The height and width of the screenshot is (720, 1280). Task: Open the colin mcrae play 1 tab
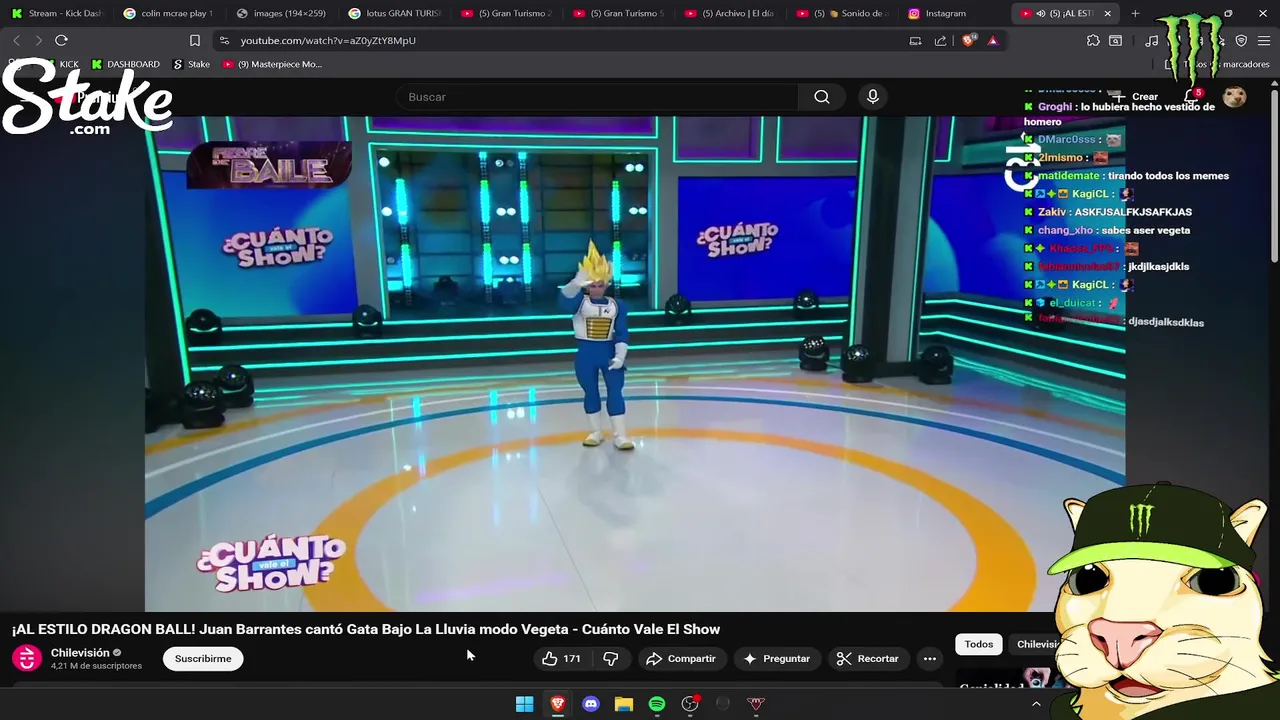168,13
